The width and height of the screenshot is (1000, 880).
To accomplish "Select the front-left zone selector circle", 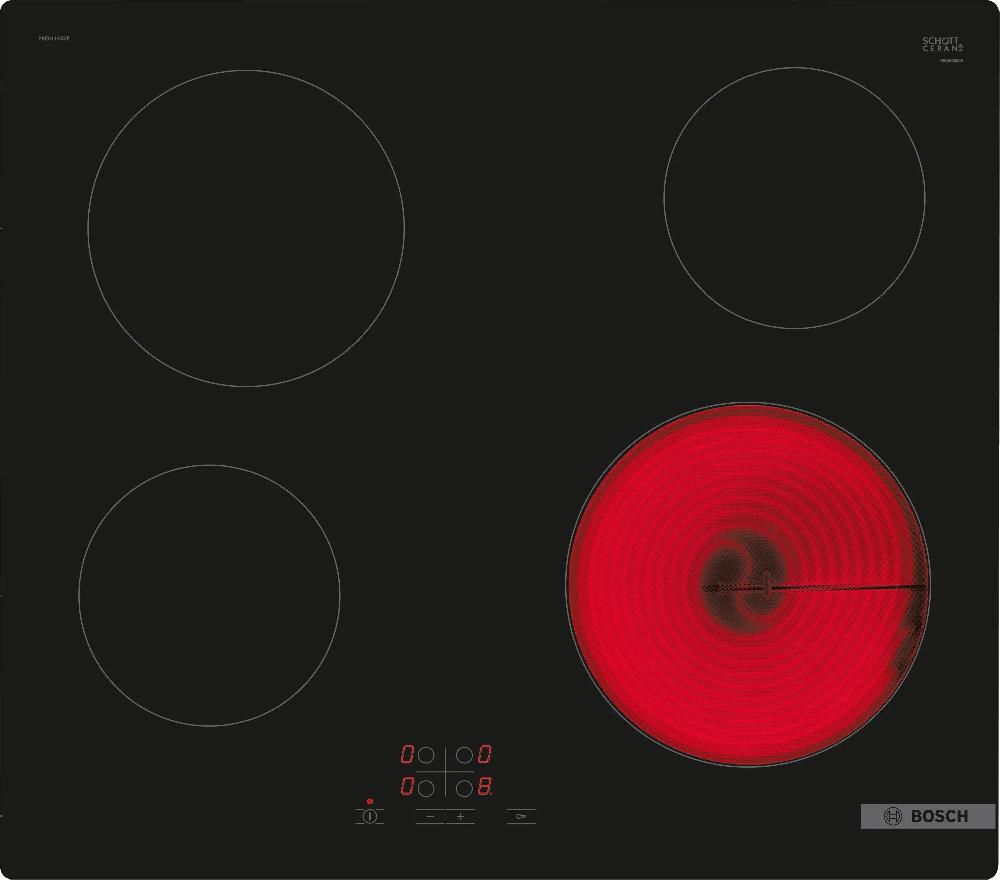I will pos(426,788).
